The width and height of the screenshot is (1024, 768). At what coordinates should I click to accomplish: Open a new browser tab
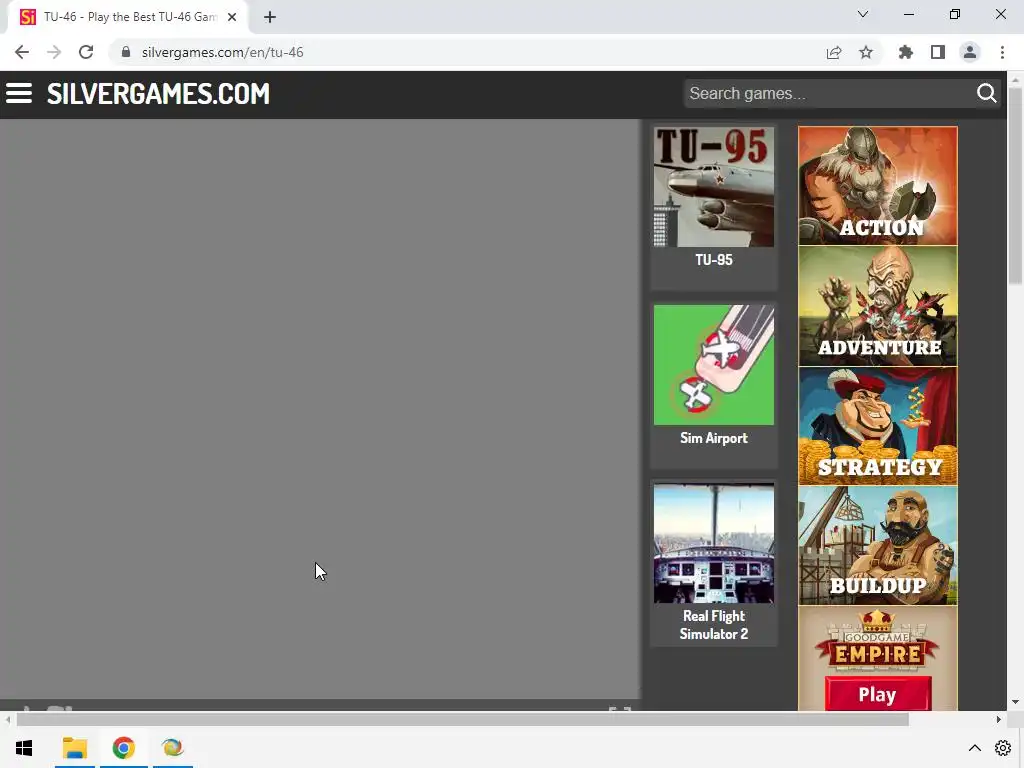pos(270,17)
